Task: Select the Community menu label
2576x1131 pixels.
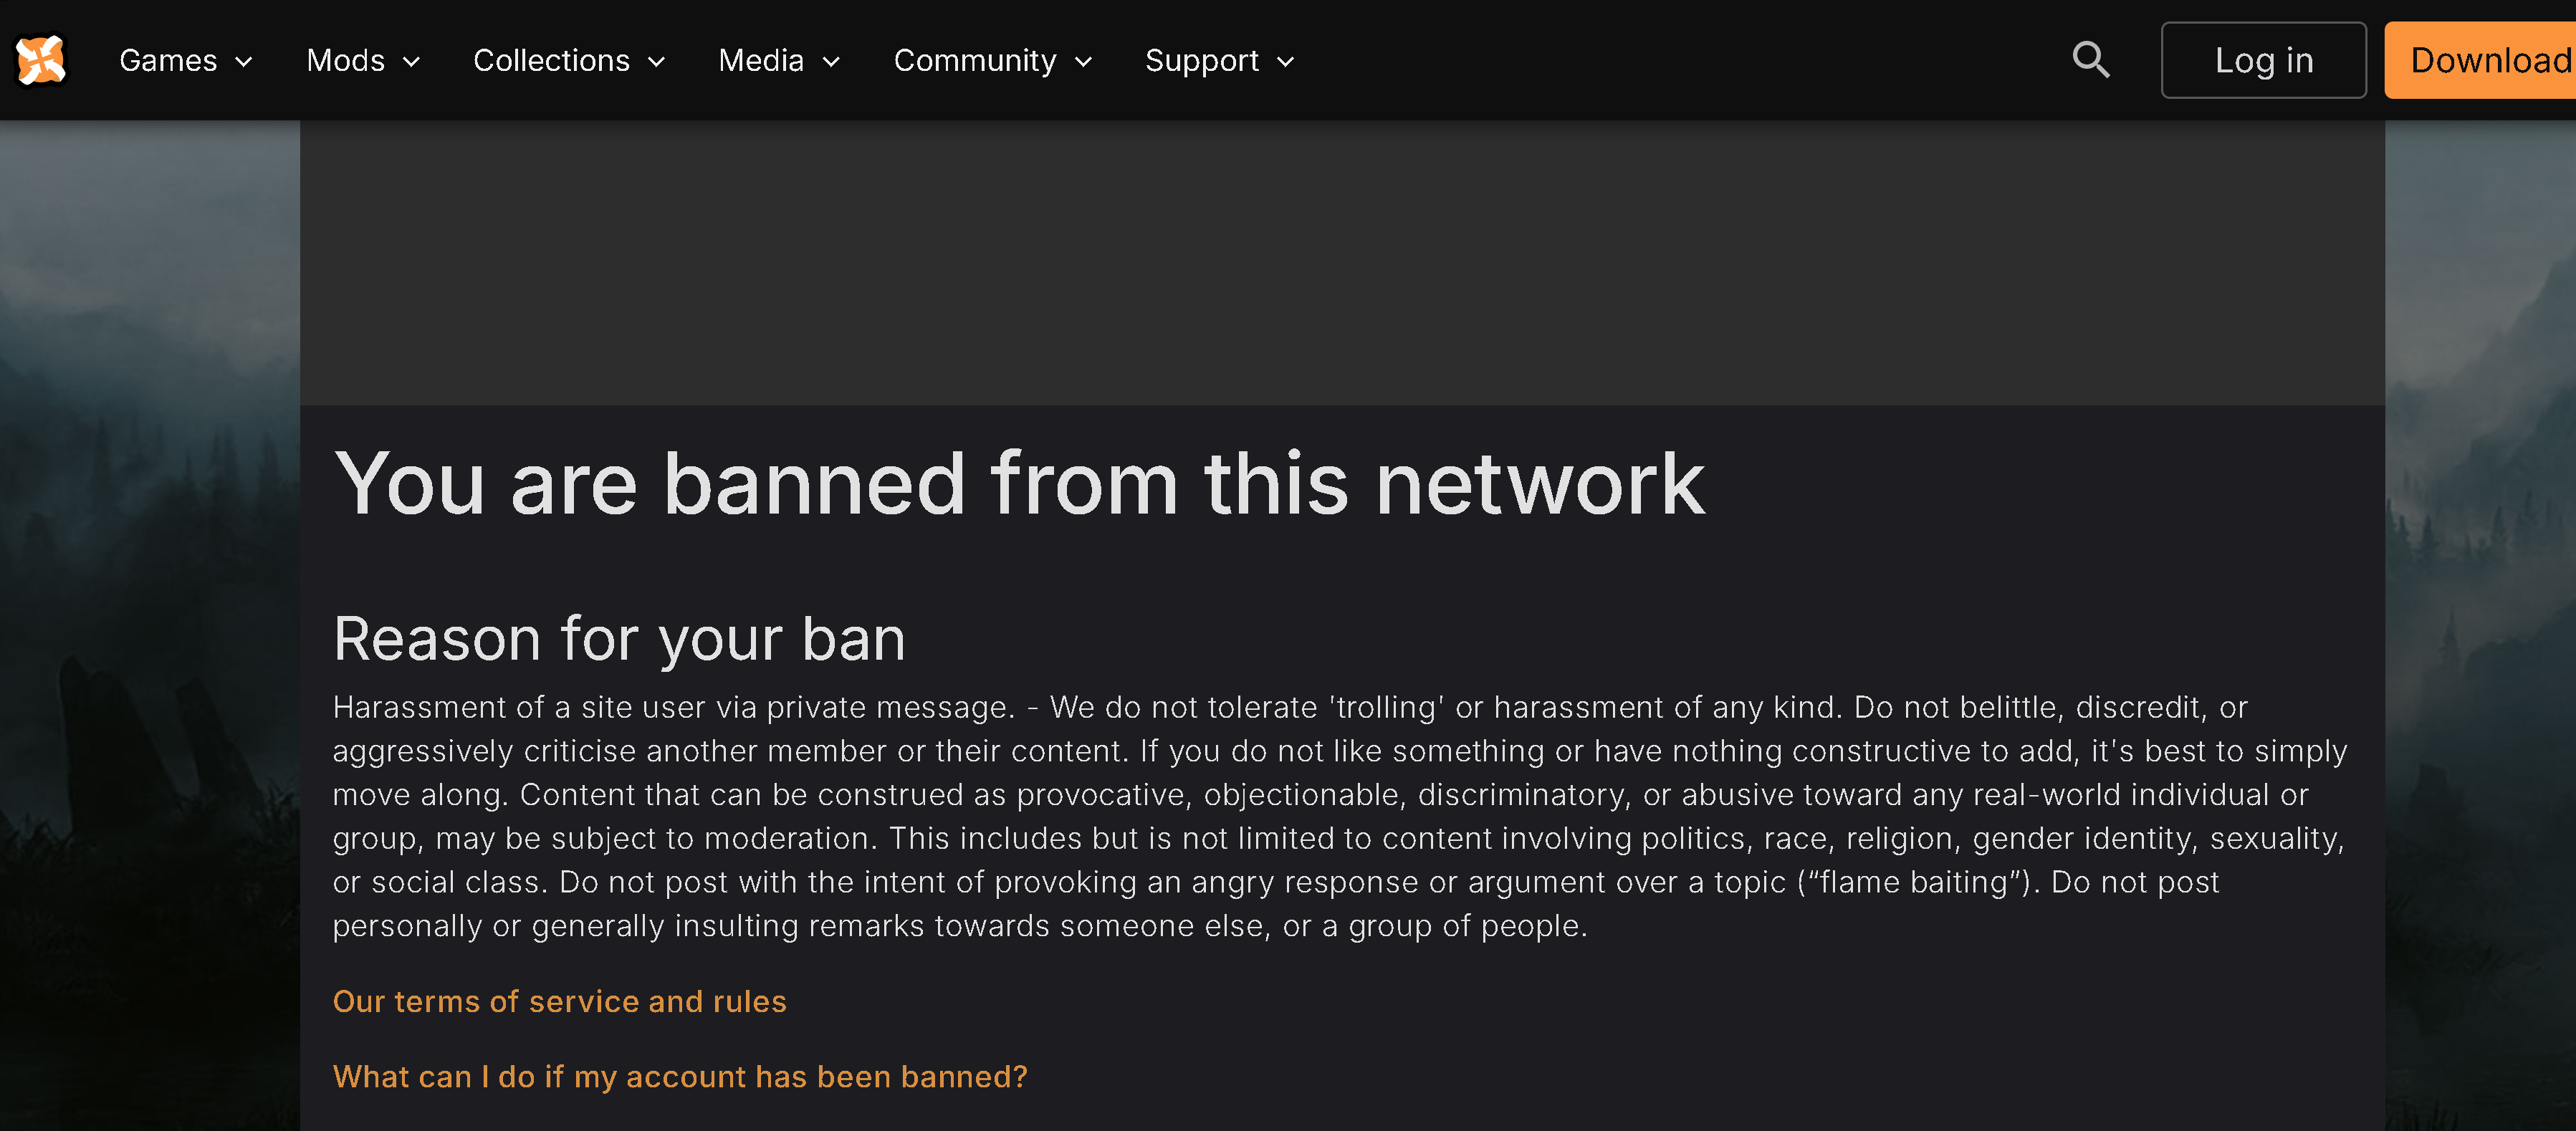Action: point(974,60)
